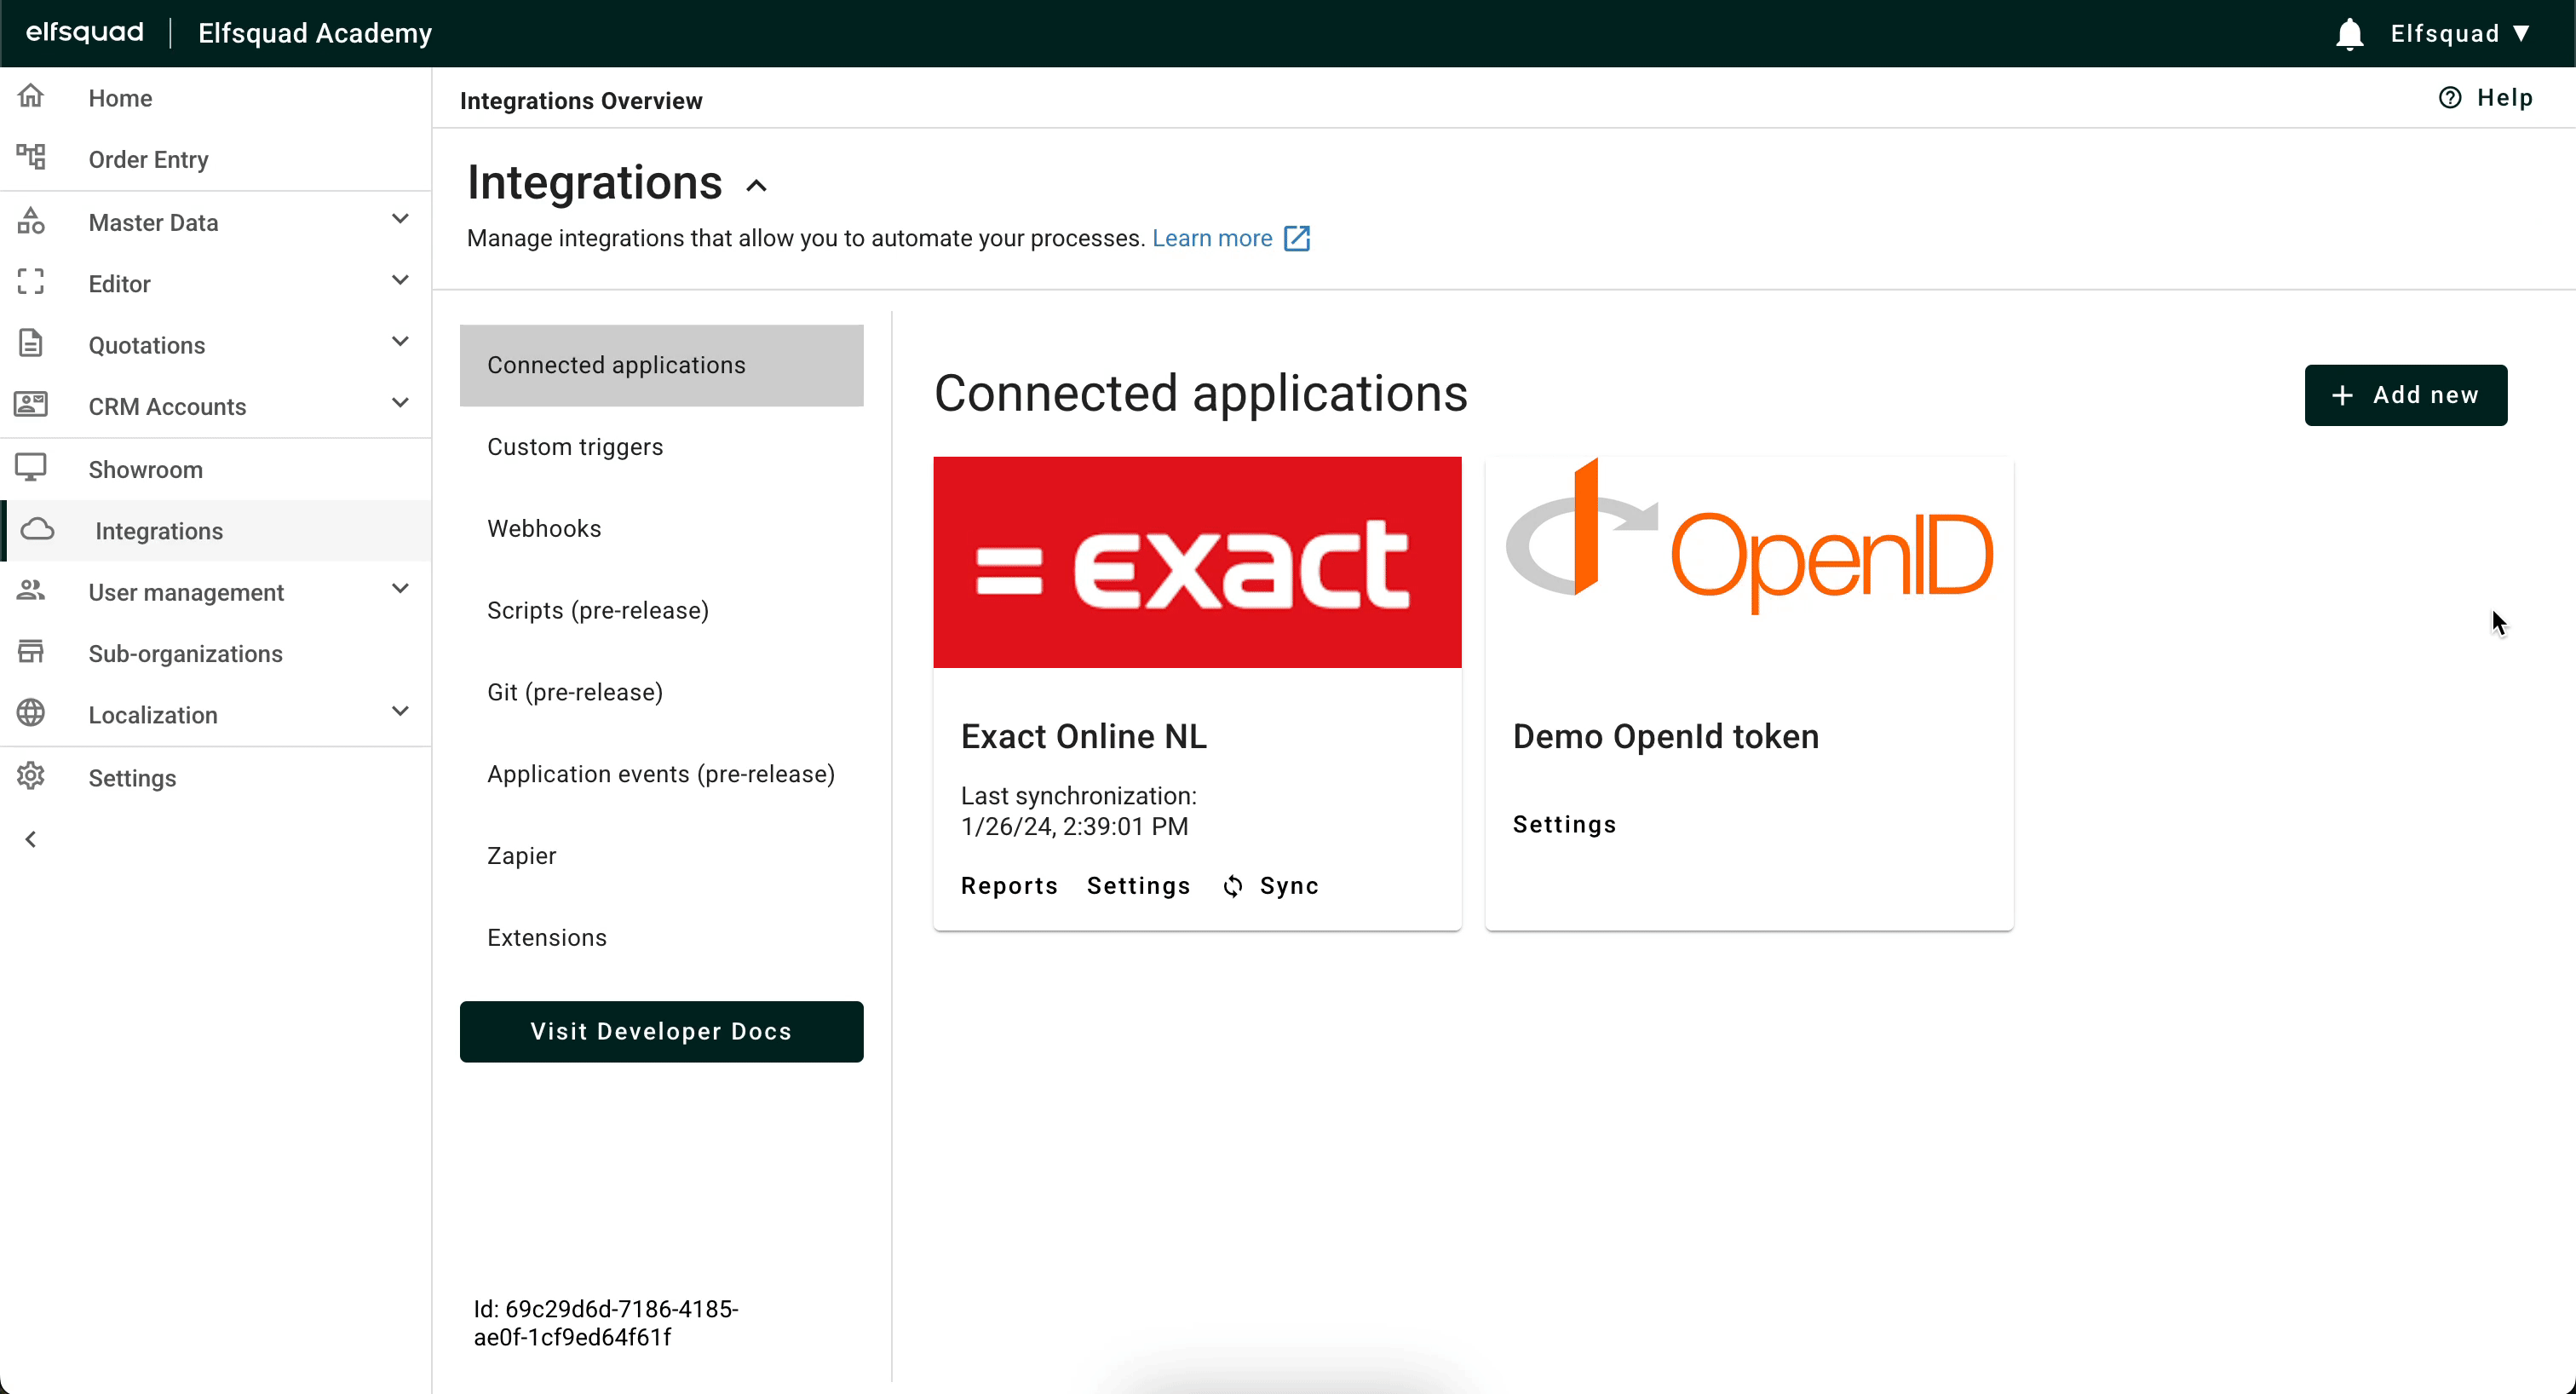
Task: Select Connected applications tab
Action: tap(661, 365)
